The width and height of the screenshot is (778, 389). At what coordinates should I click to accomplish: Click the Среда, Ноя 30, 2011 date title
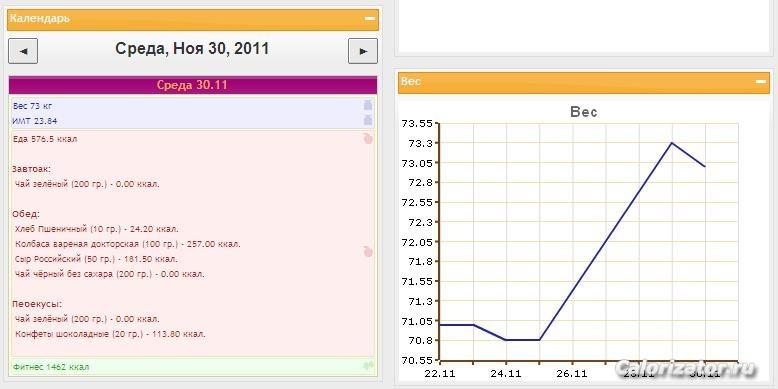(x=193, y=49)
